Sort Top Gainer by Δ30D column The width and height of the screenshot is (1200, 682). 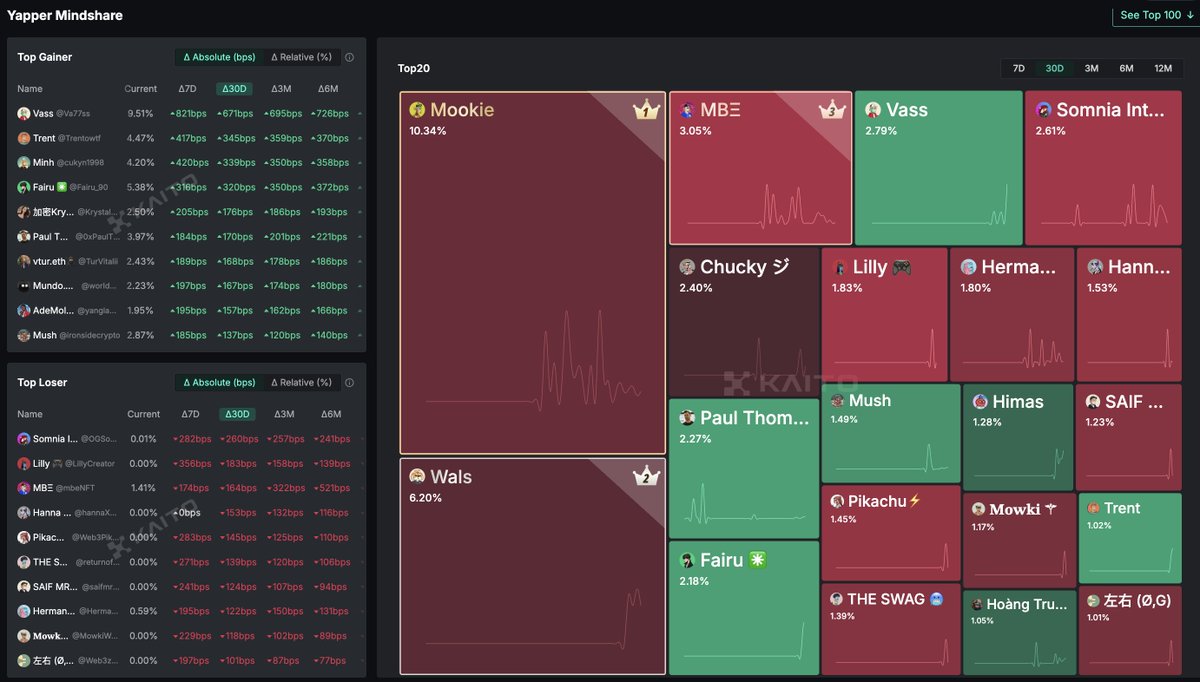coord(236,89)
